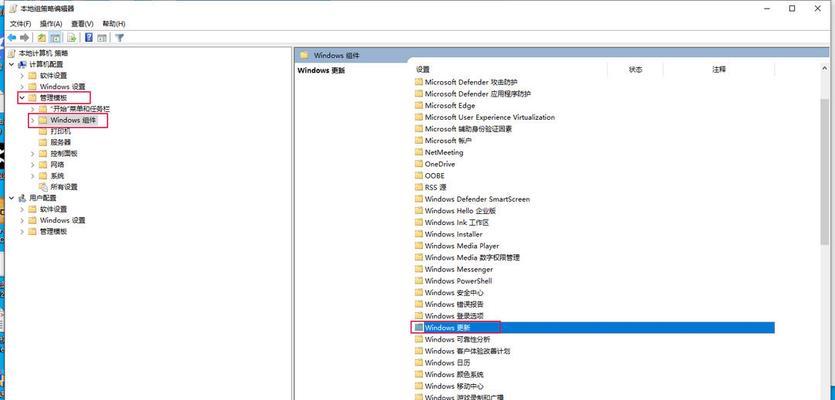The image size is (835, 400).
Task: Expand 软件设置 under 用户配置
Action: pos(22,209)
